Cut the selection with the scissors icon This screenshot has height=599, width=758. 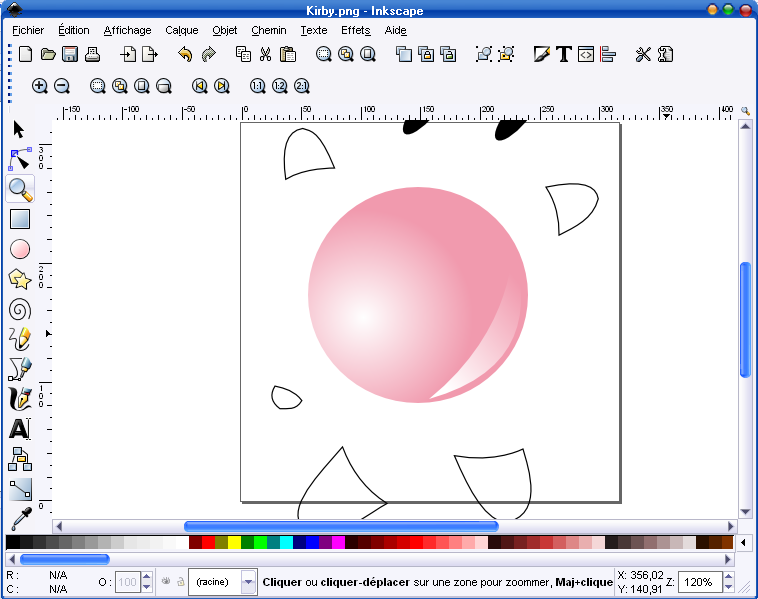265,54
